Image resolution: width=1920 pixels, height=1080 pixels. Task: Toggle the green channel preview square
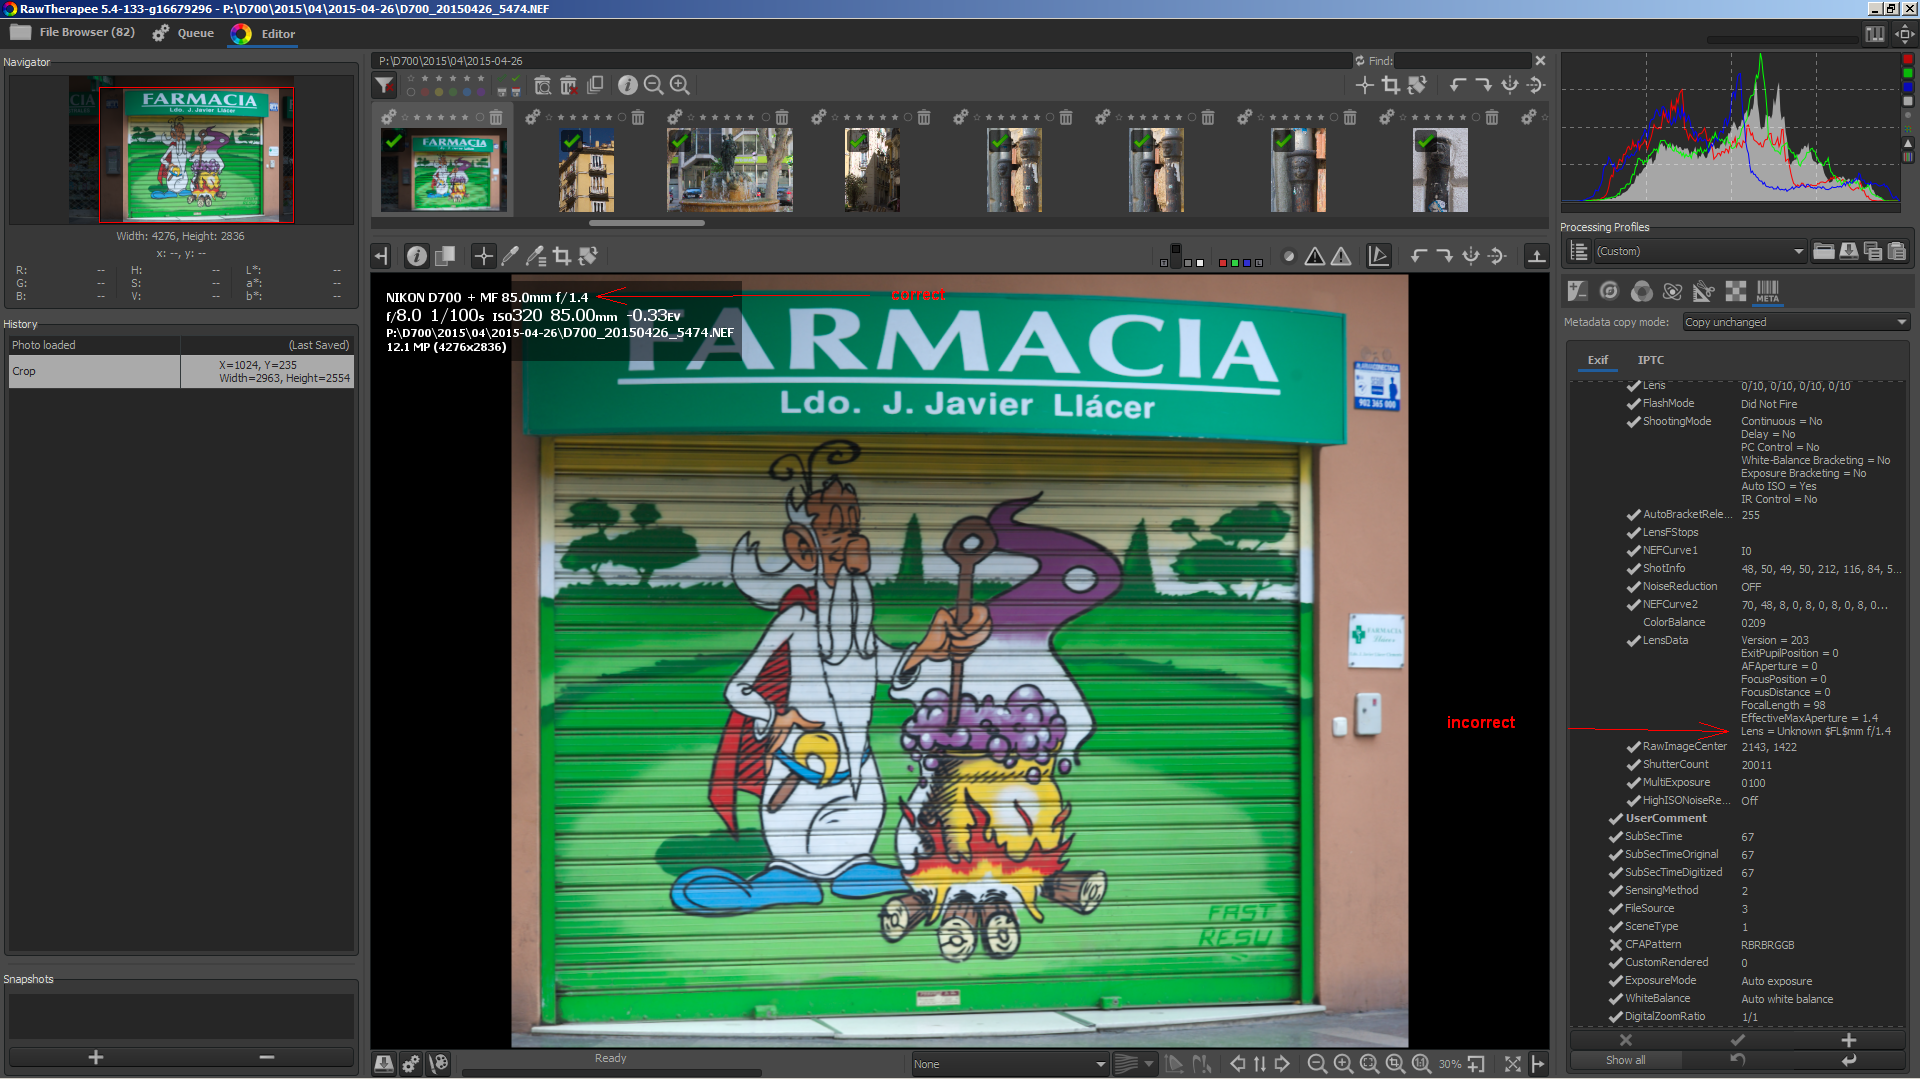click(x=1235, y=263)
